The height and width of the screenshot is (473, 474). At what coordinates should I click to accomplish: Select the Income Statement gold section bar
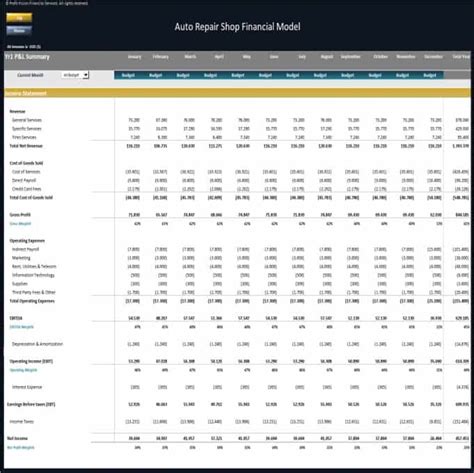tap(237, 93)
